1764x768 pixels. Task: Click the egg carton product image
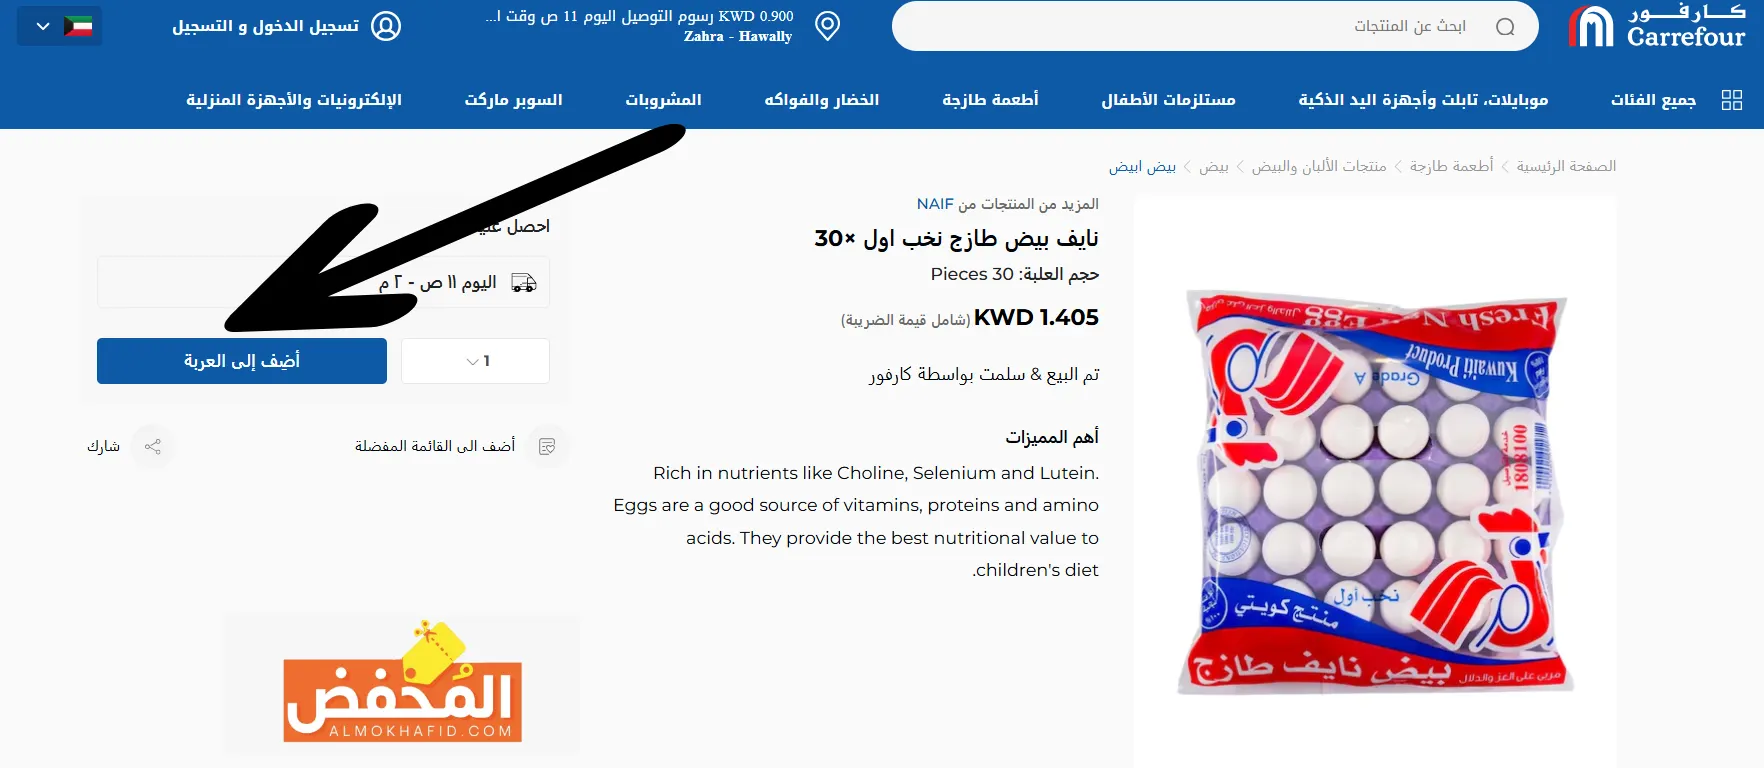tap(1375, 492)
